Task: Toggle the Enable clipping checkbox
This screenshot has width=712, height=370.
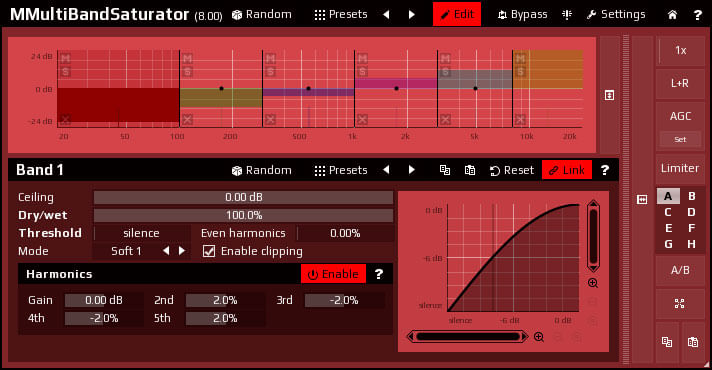Action: pos(209,251)
